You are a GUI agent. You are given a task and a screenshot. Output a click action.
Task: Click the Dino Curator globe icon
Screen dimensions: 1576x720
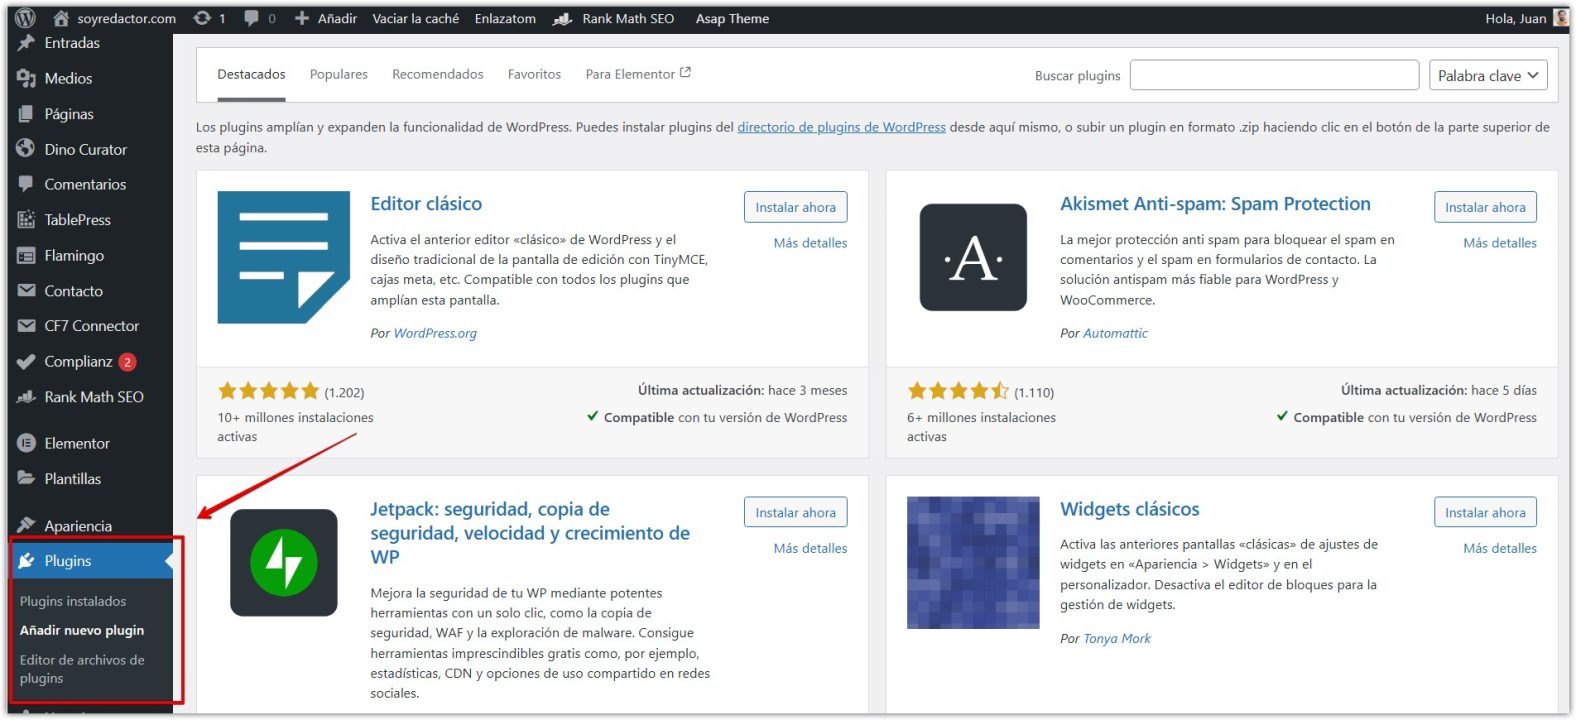pyautogui.click(x=26, y=149)
